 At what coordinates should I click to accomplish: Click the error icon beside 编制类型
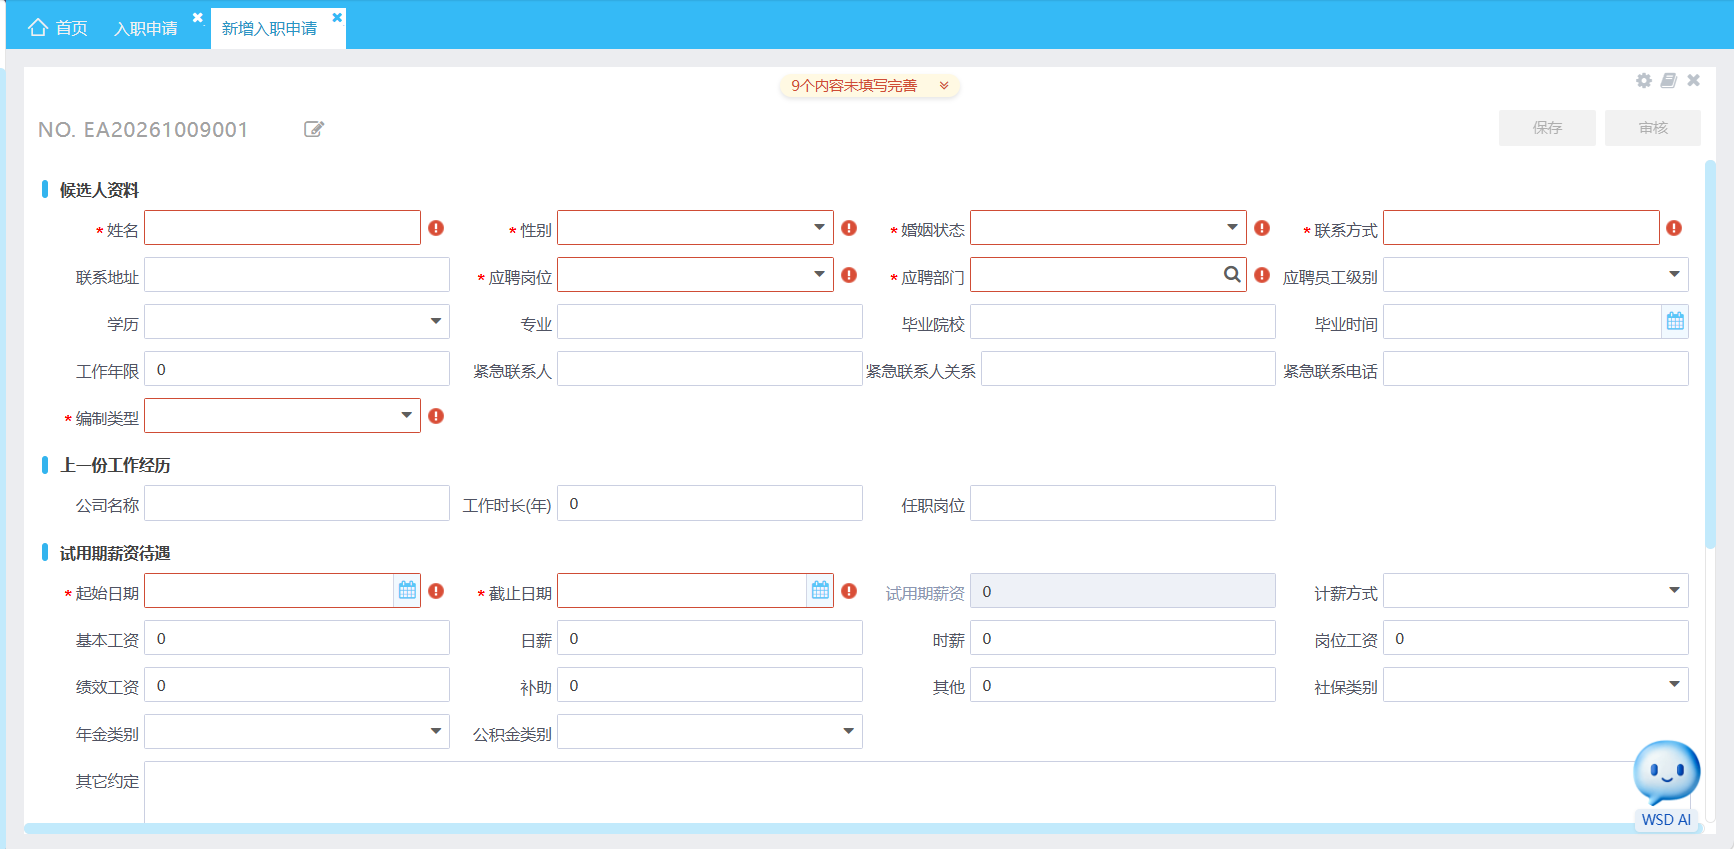click(436, 416)
